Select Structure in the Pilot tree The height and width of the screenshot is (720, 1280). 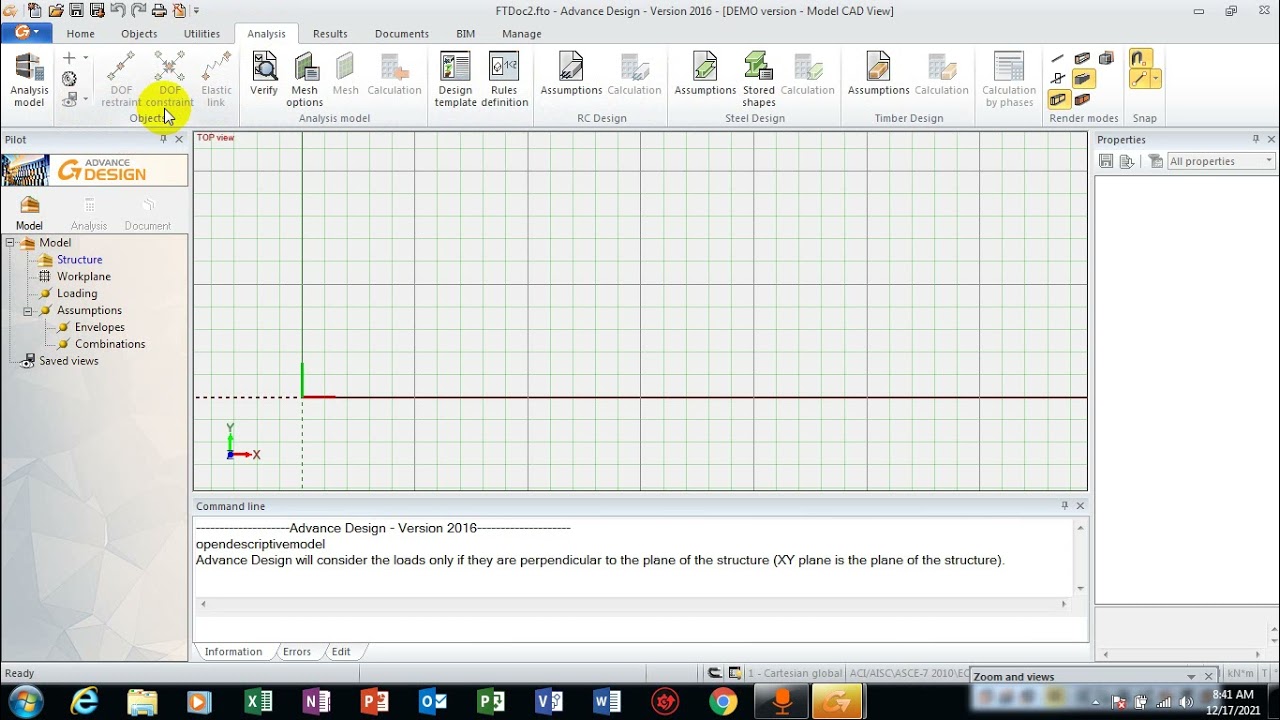79,260
